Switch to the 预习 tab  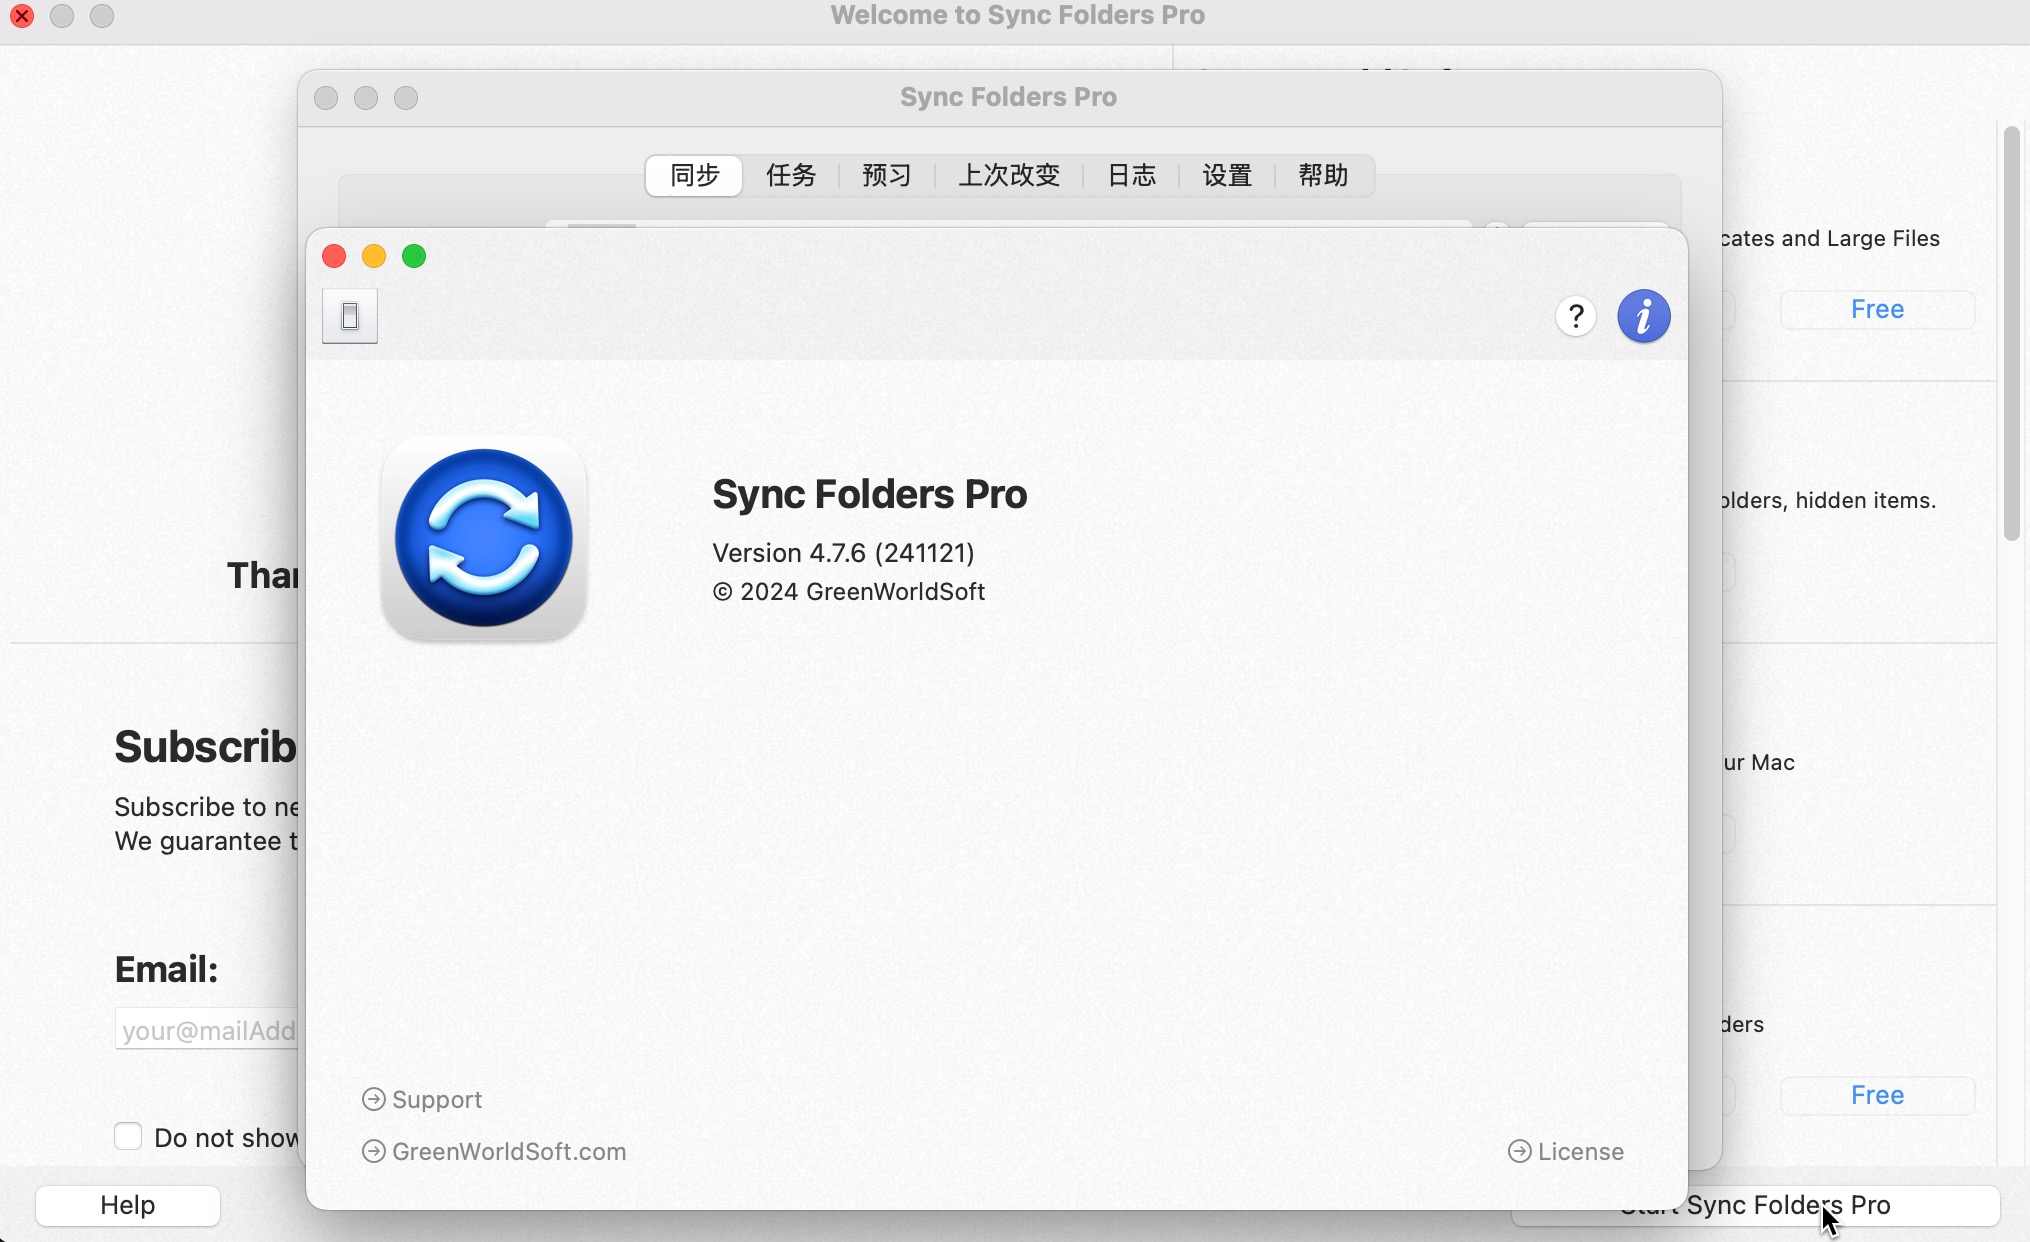pyautogui.click(x=887, y=176)
